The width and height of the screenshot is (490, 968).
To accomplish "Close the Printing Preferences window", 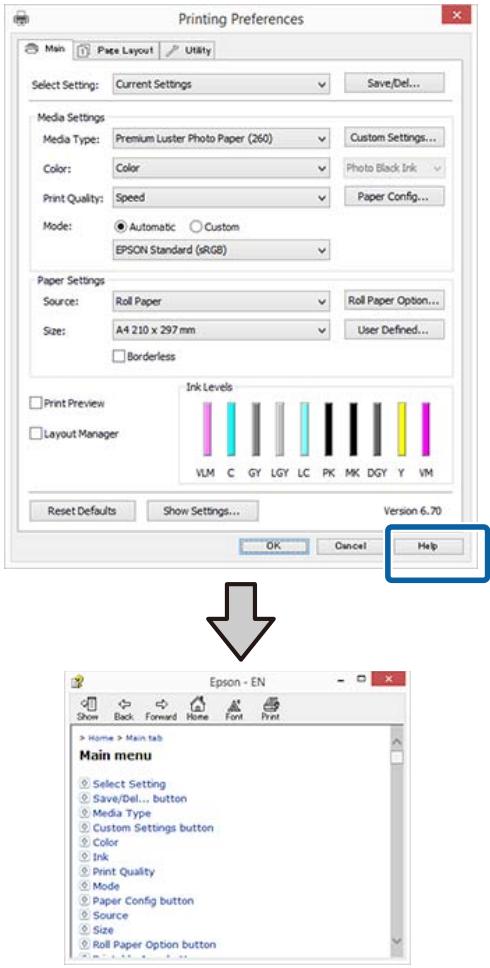I will click(457, 15).
